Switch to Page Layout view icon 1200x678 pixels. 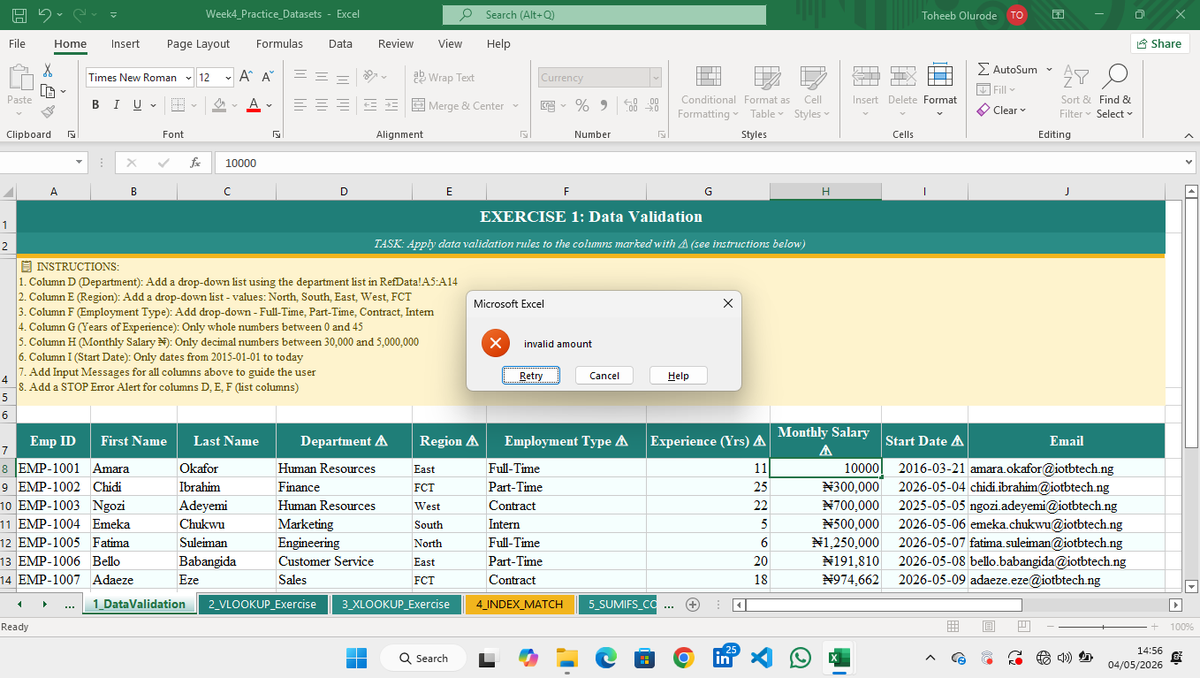(988, 626)
